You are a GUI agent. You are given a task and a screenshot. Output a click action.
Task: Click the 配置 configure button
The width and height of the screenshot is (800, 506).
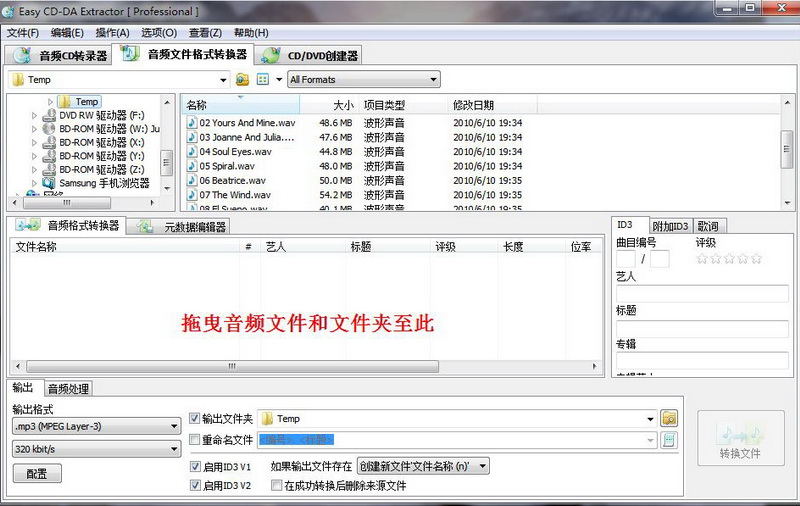point(37,473)
